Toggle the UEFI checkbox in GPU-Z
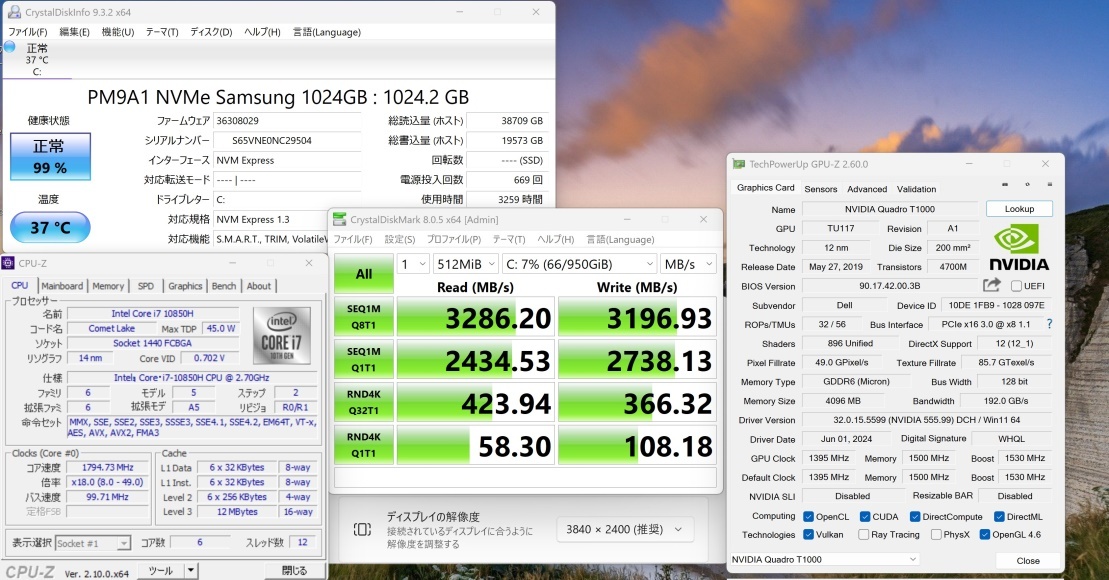This screenshot has height=580, width=1109. click(1016, 286)
